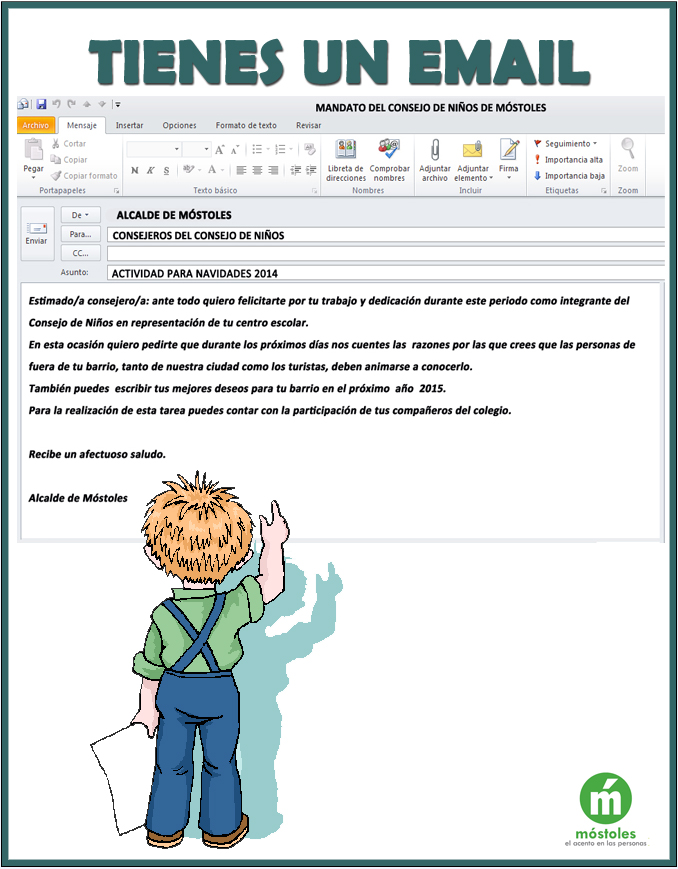This screenshot has width=678, height=869.
Task: Click the Save icon in quick access toolbar
Action: (41, 104)
